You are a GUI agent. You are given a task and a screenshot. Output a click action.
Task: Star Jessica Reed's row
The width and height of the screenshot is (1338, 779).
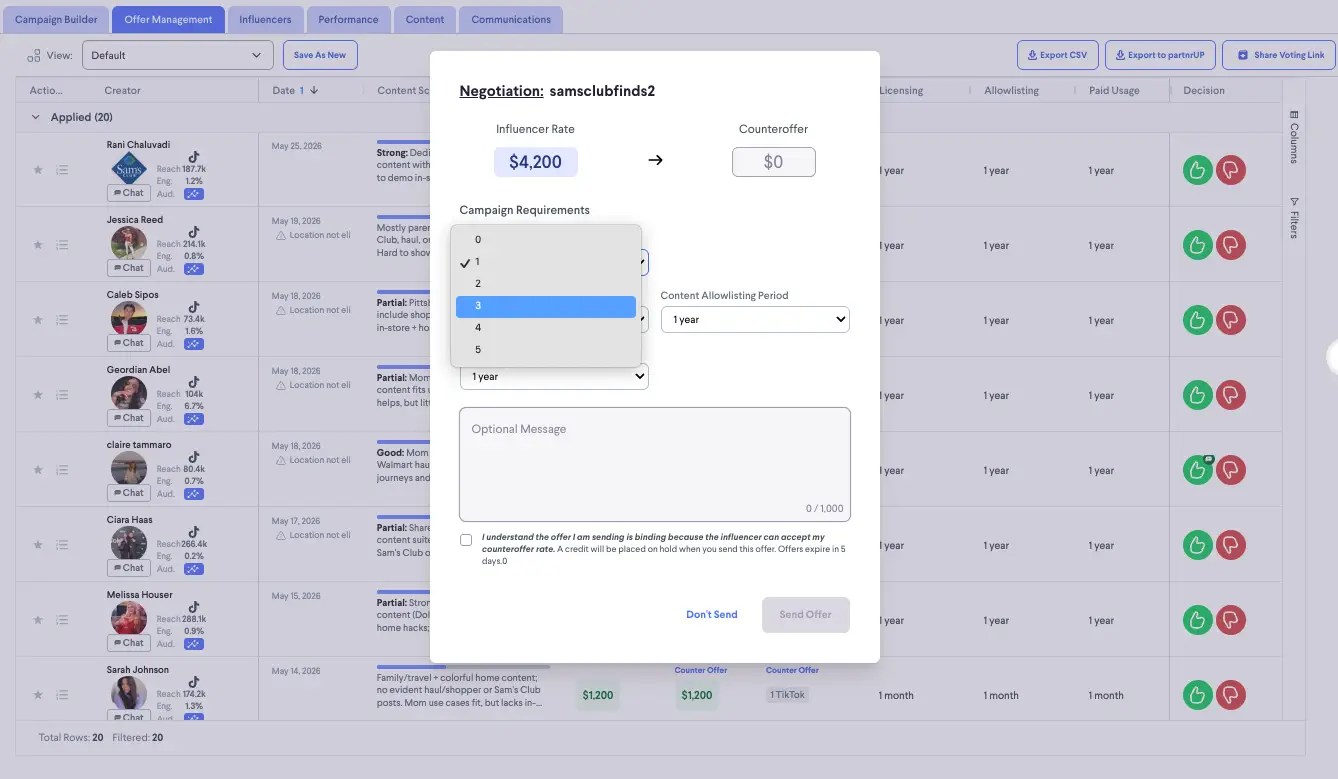[x=38, y=245]
